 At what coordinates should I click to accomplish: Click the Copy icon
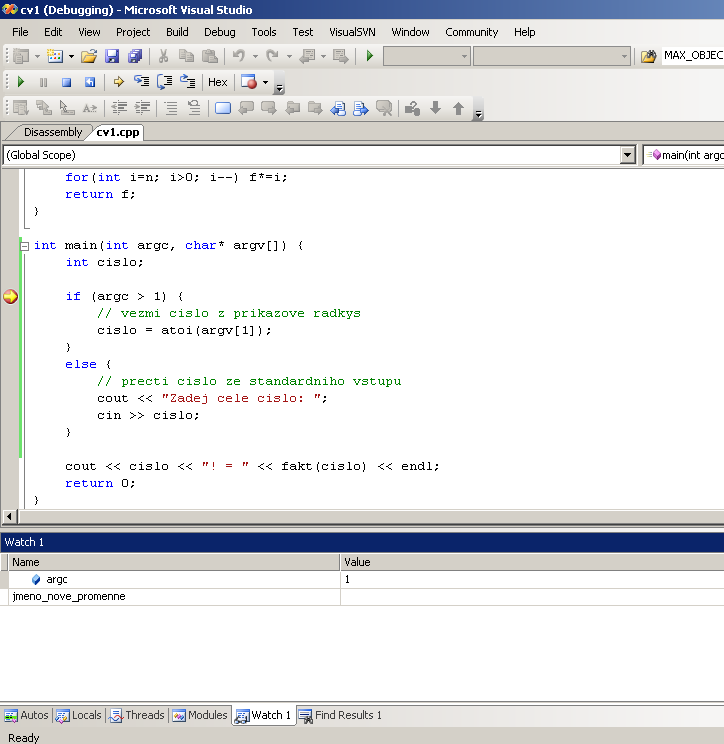click(x=186, y=56)
